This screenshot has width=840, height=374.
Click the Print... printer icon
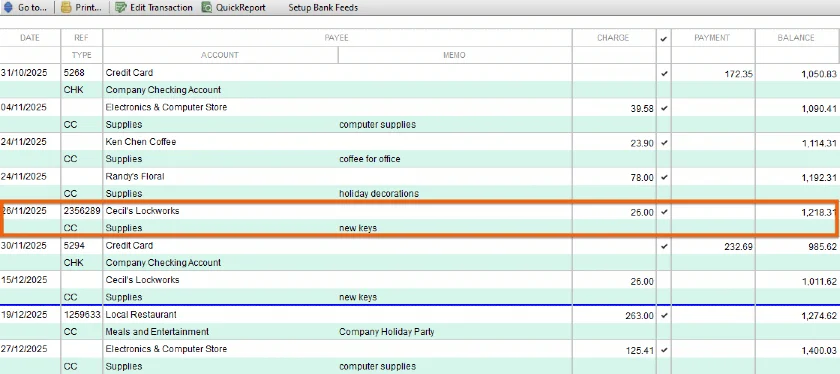tap(66, 8)
